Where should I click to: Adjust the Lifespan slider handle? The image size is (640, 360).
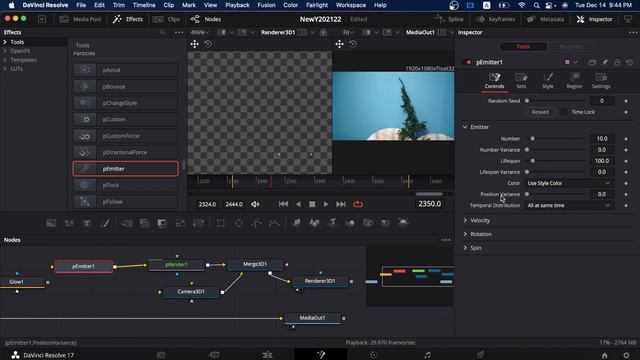[x=533, y=161]
